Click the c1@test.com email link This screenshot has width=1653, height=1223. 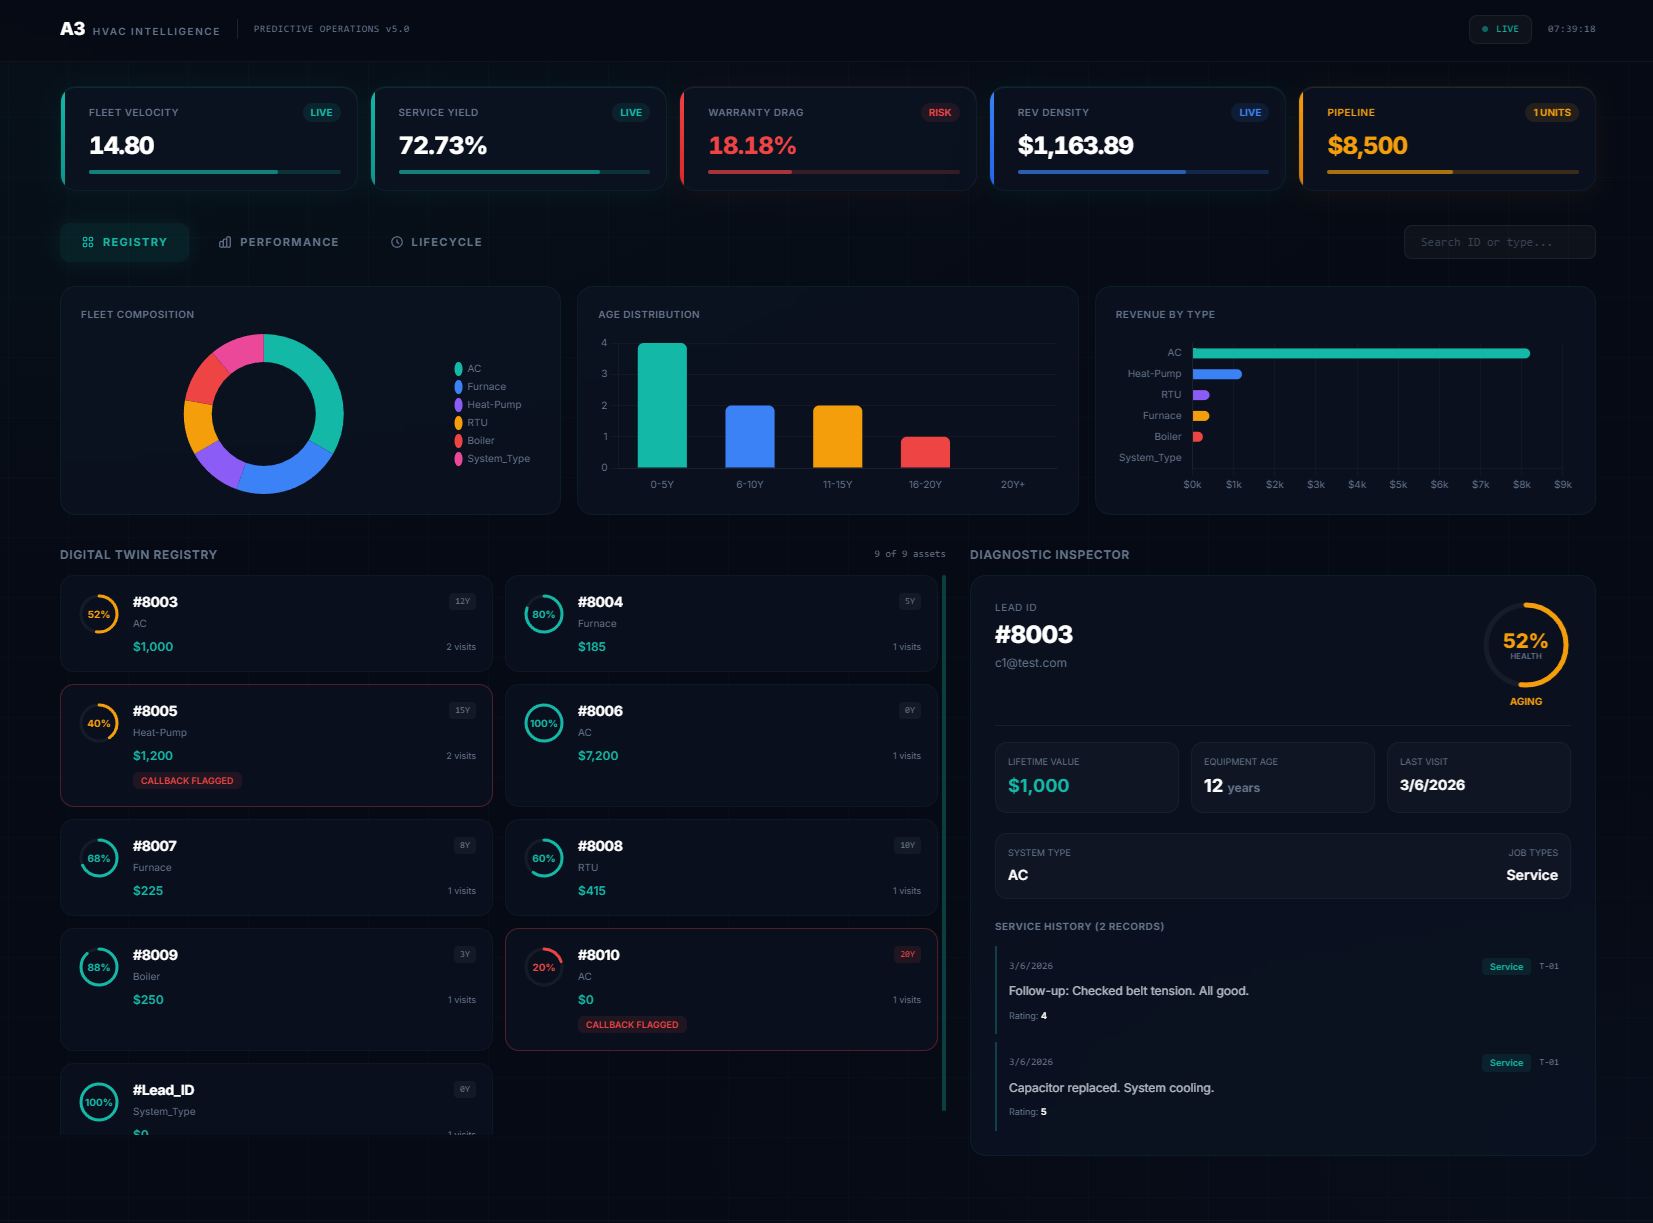pos(1031,662)
